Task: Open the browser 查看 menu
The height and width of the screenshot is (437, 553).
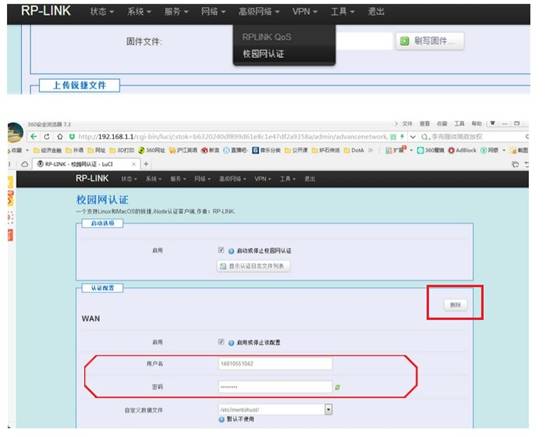Action: pos(425,124)
